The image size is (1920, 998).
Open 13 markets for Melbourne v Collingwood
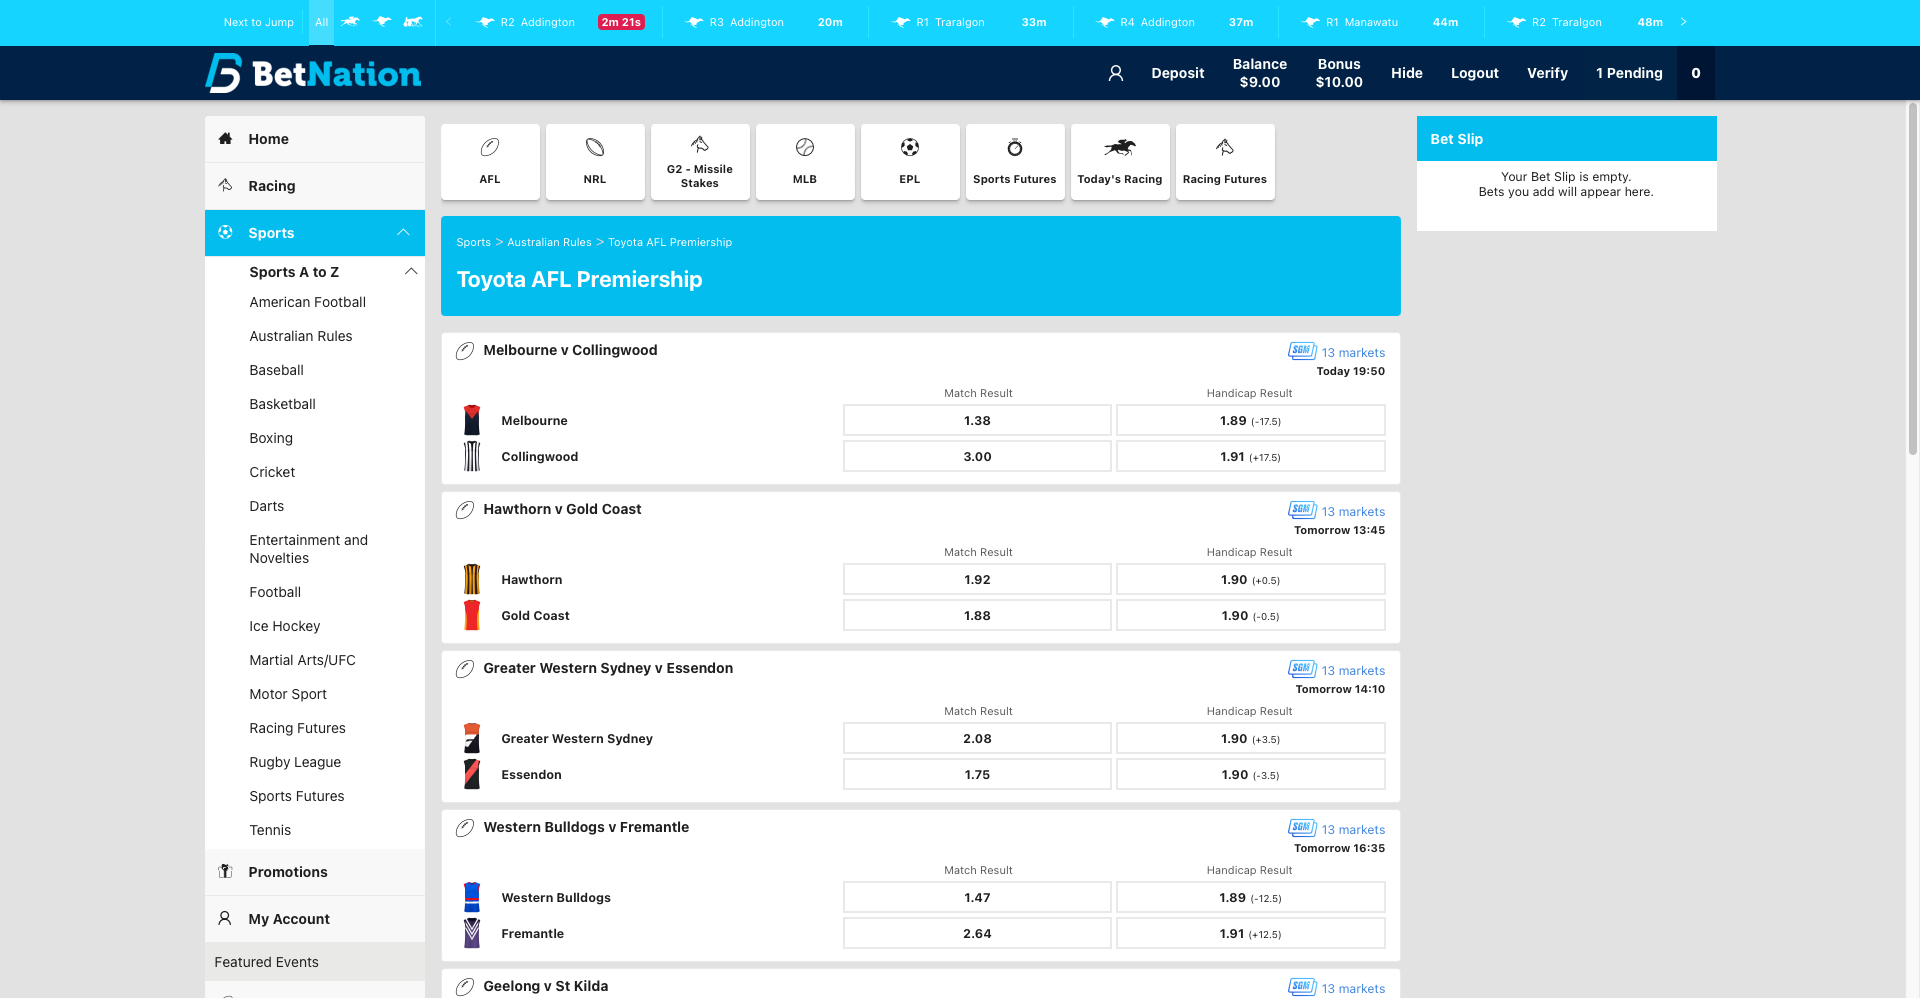click(1352, 353)
